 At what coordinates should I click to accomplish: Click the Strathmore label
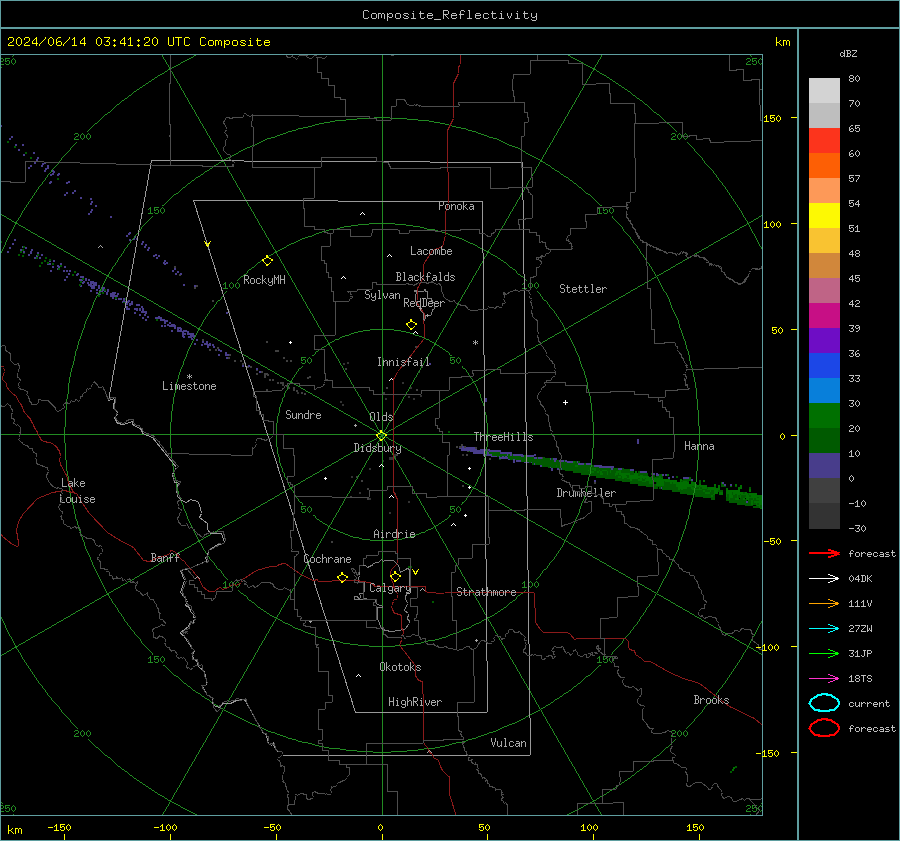(x=486, y=592)
